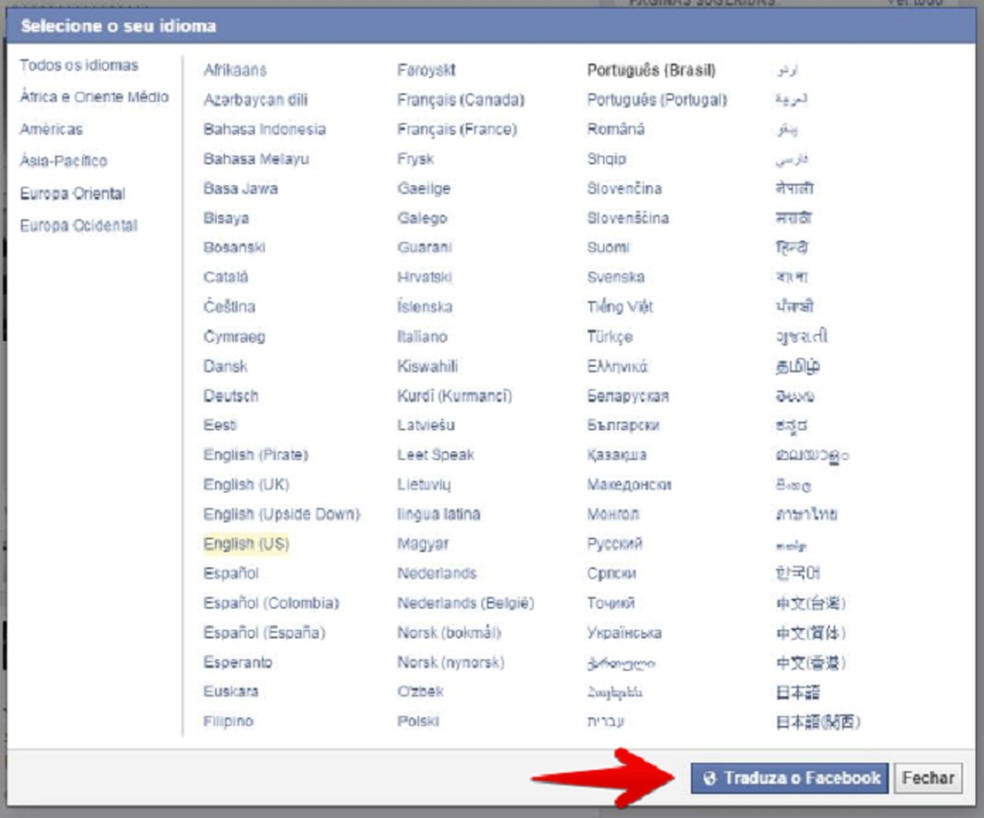Choose Kiswahili language
Screen dimensions: 984x818
[x=427, y=367]
